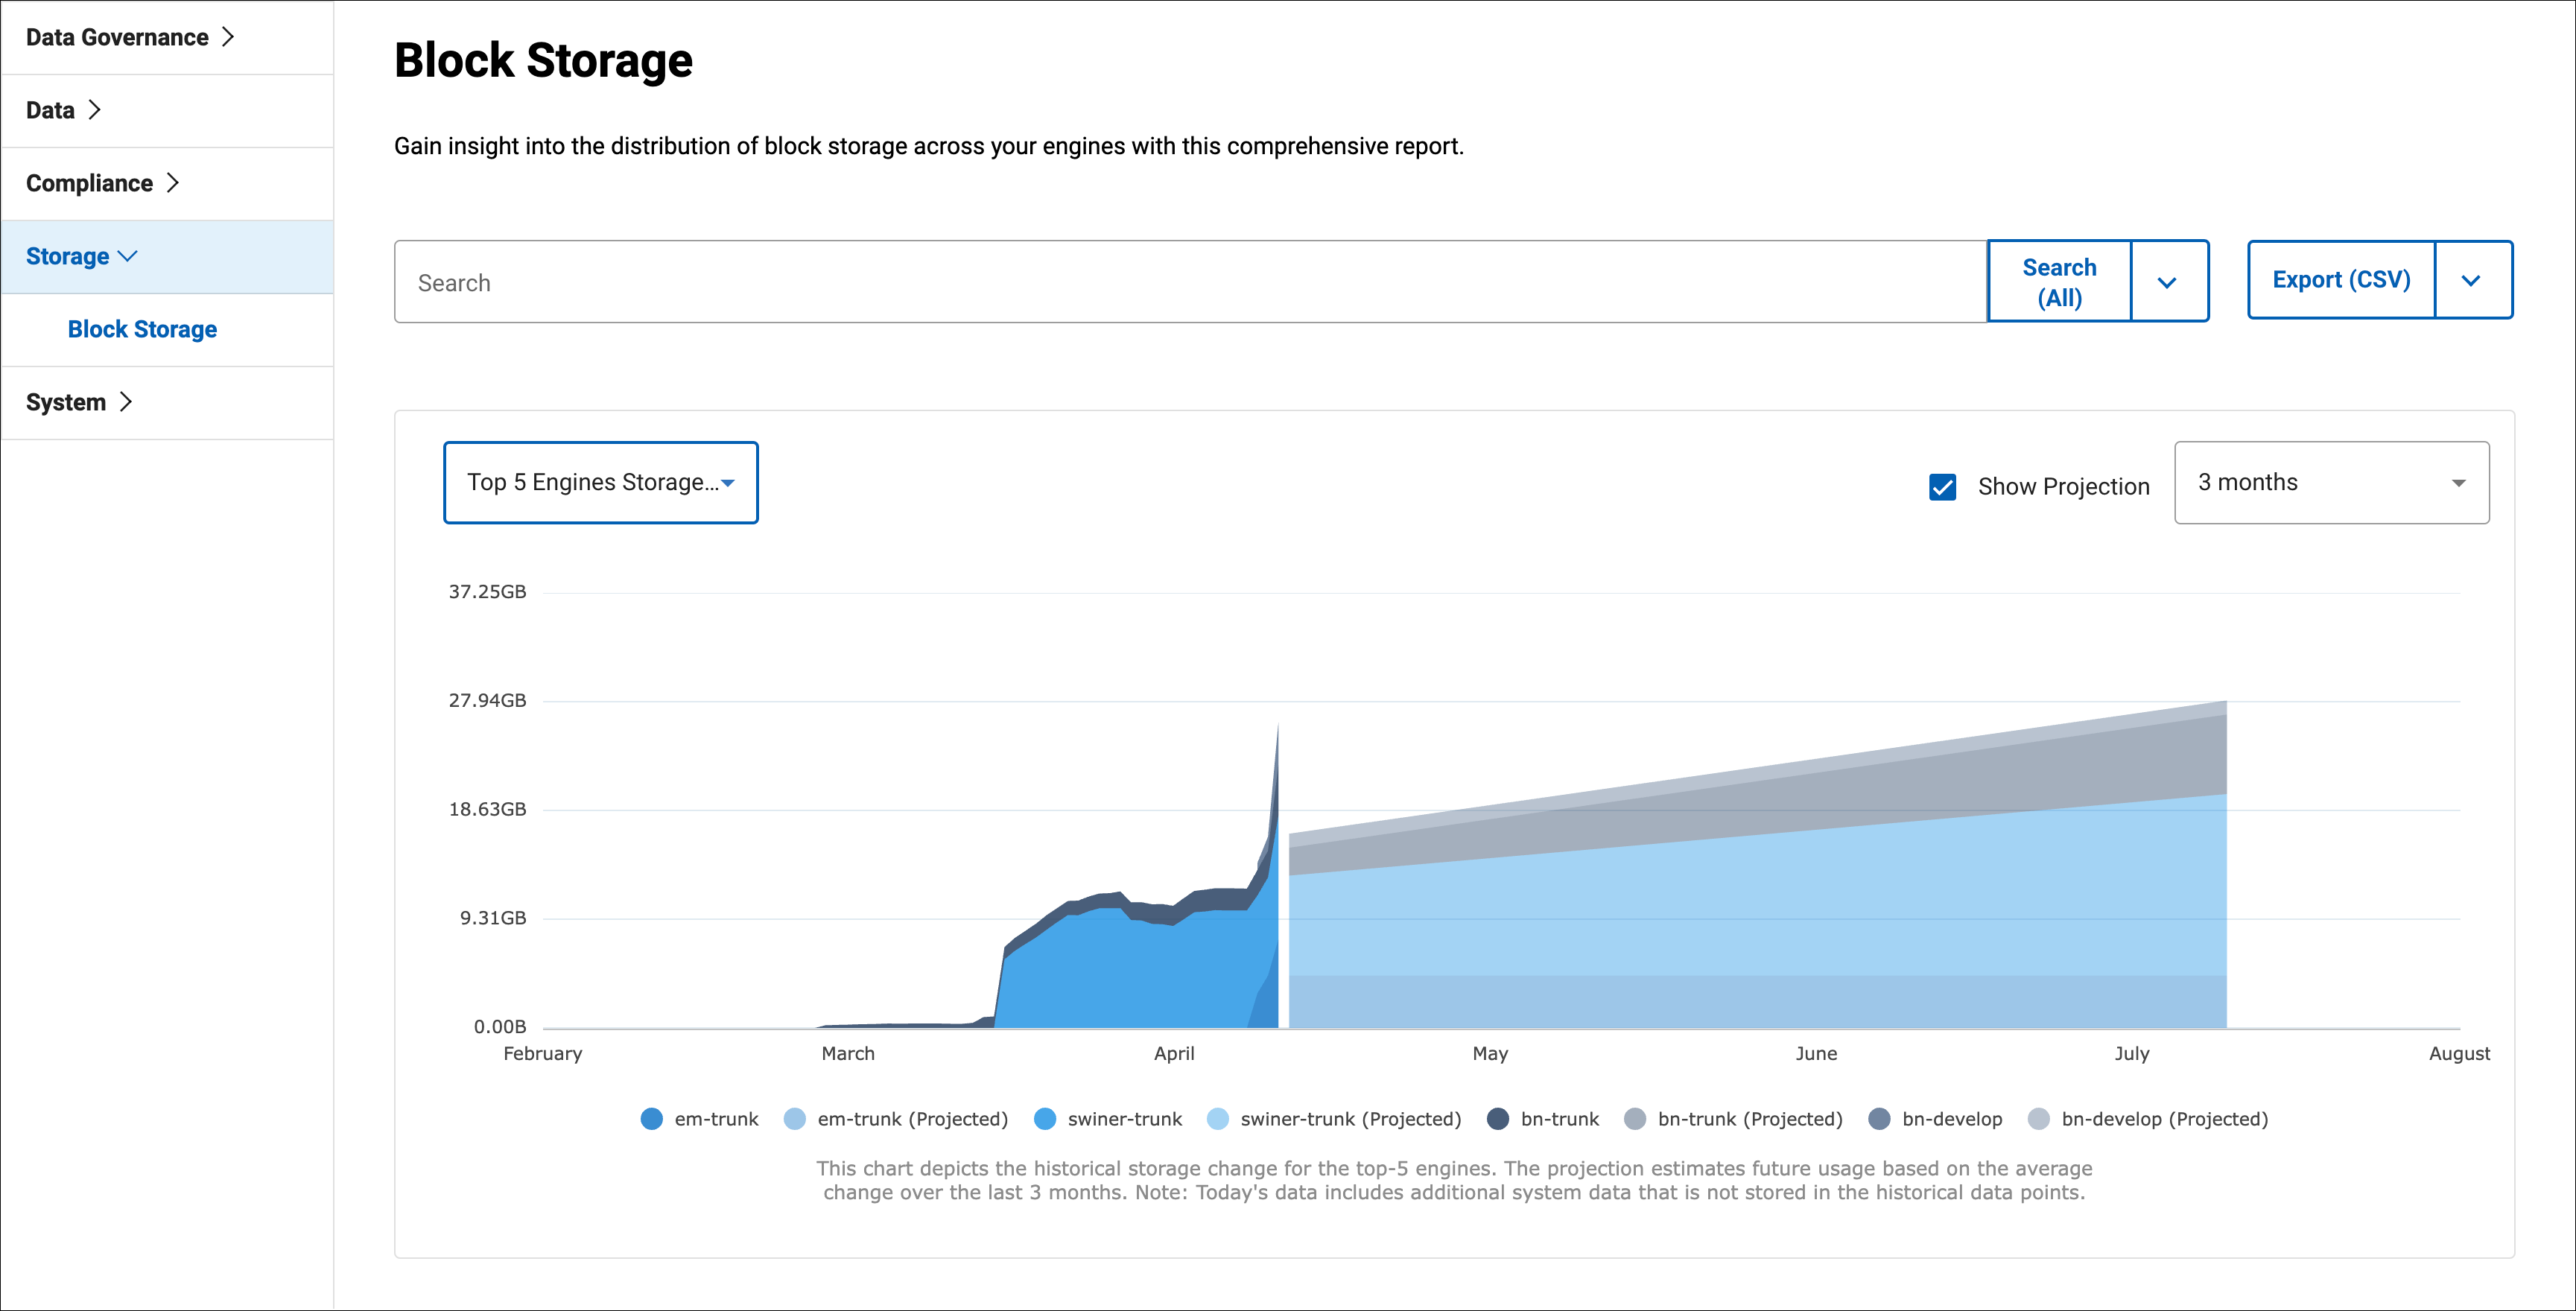Screen dimensions: 2576x1311
Task: Click swiner-trunk legend marker
Action: (x=1044, y=1119)
